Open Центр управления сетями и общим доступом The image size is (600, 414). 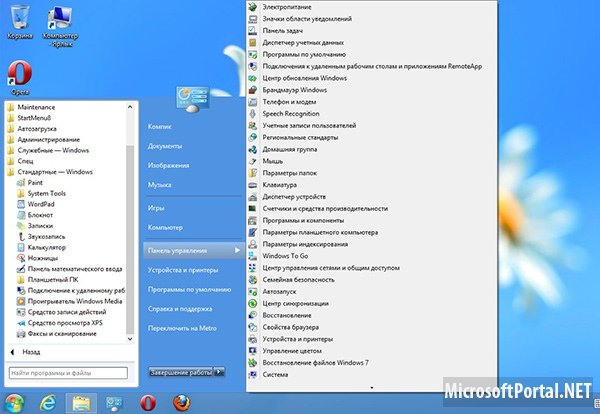point(324,268)
